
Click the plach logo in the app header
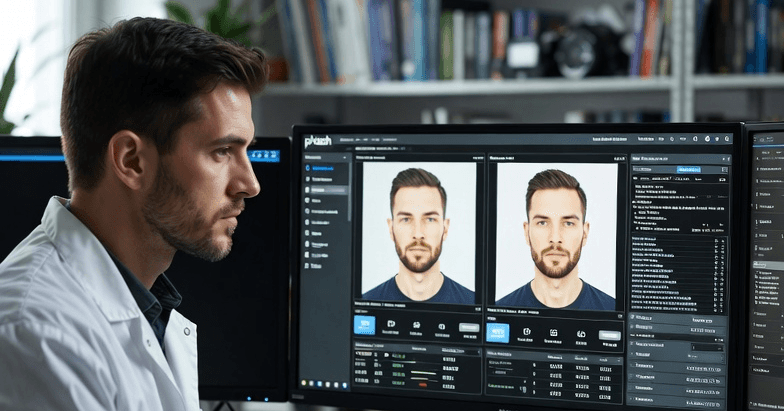(318, 142)
